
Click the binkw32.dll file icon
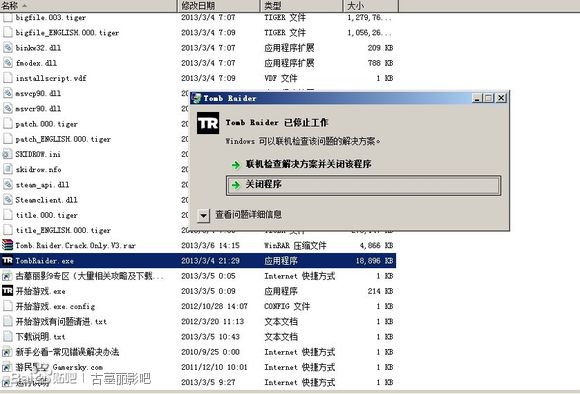pyautogui.click(x=7, y=48)
